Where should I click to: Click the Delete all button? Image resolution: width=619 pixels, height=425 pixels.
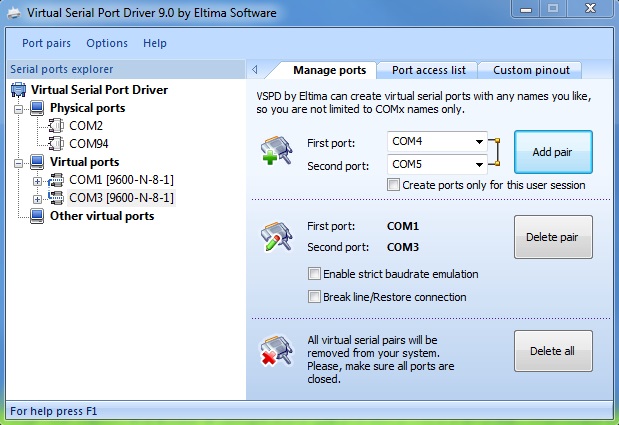pyautogui.click(x=553, y=351)
